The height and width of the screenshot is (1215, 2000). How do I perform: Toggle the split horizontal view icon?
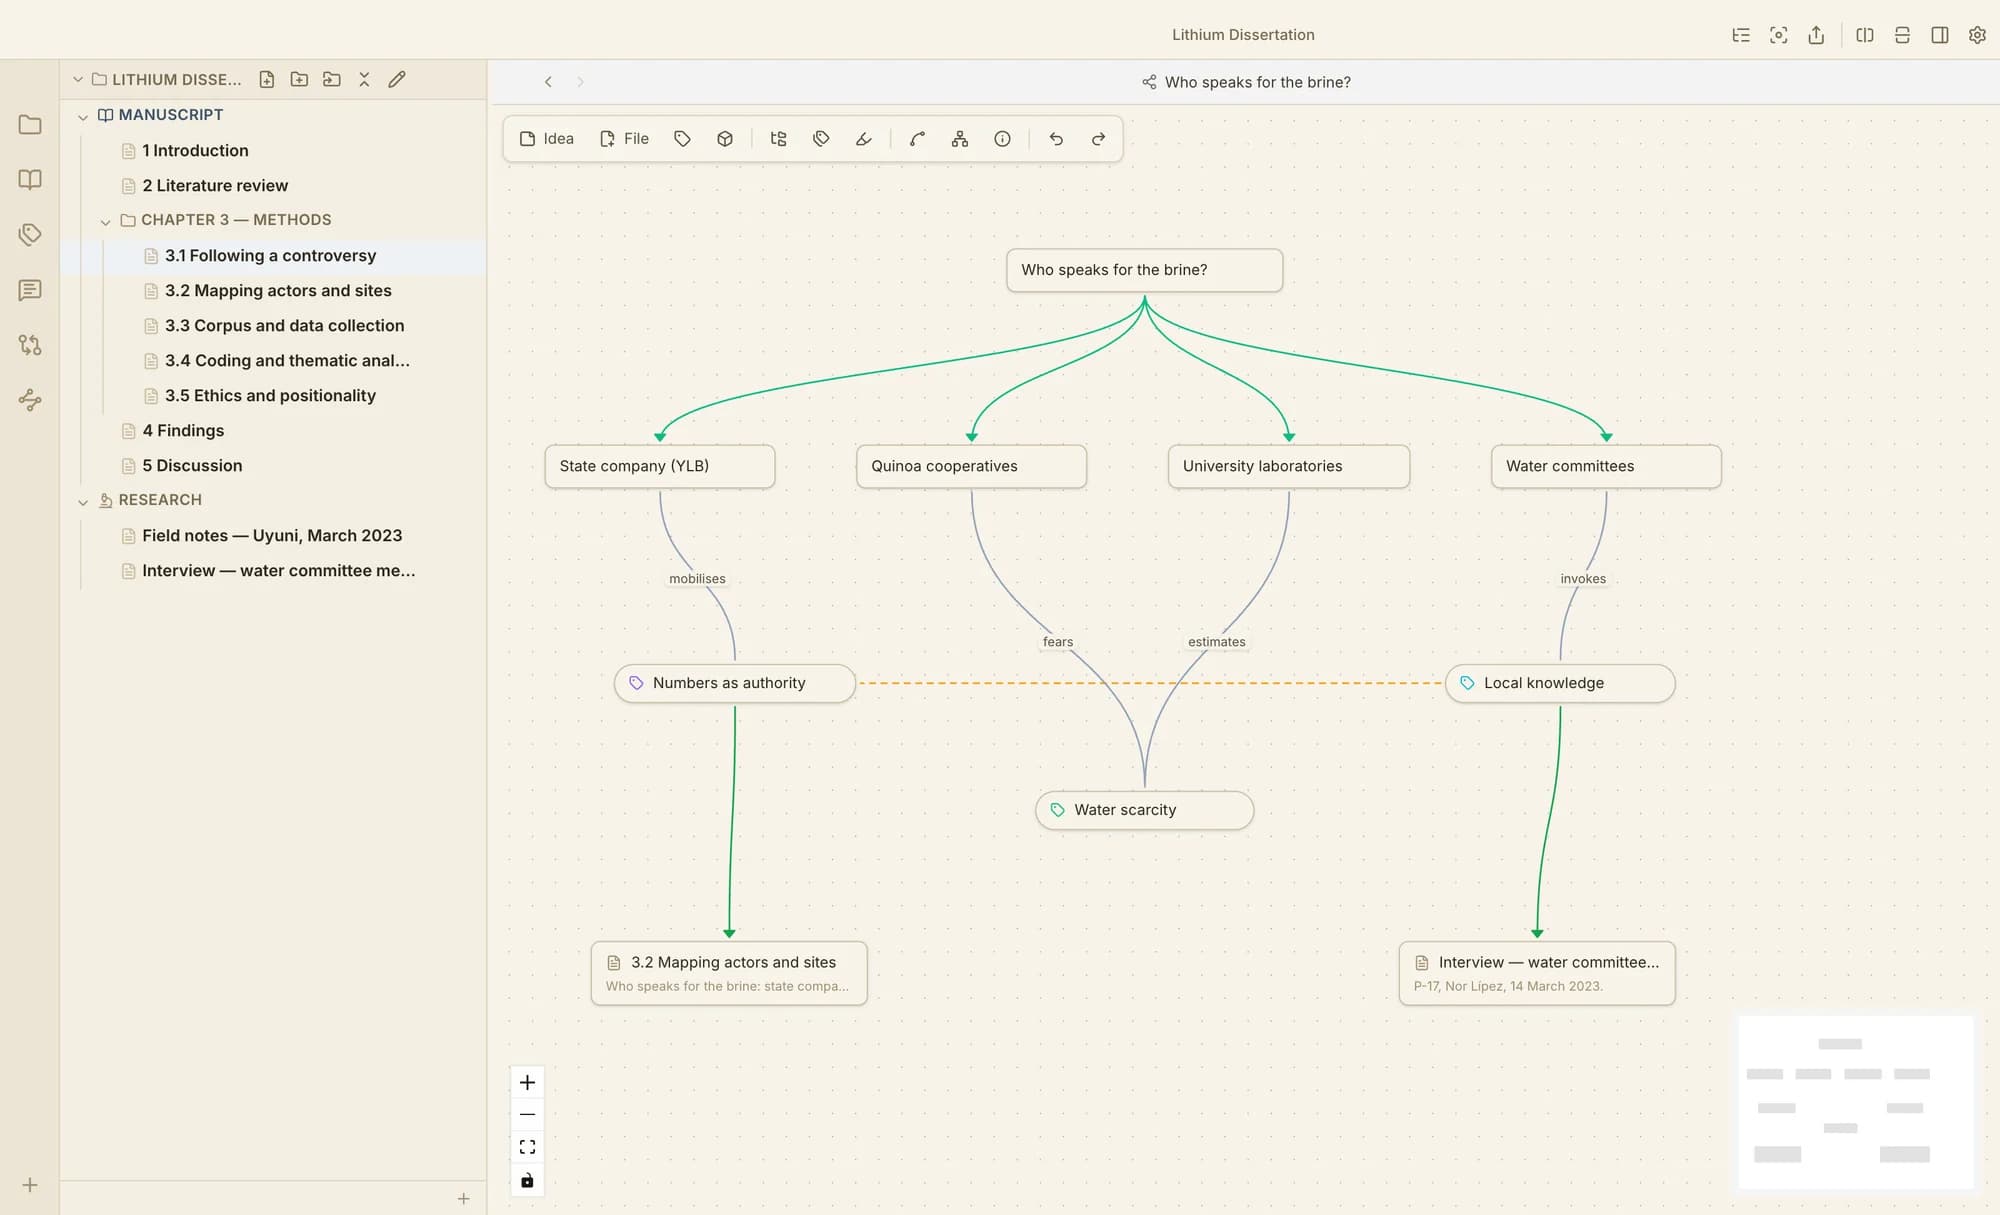click(x=1902, y=35)
